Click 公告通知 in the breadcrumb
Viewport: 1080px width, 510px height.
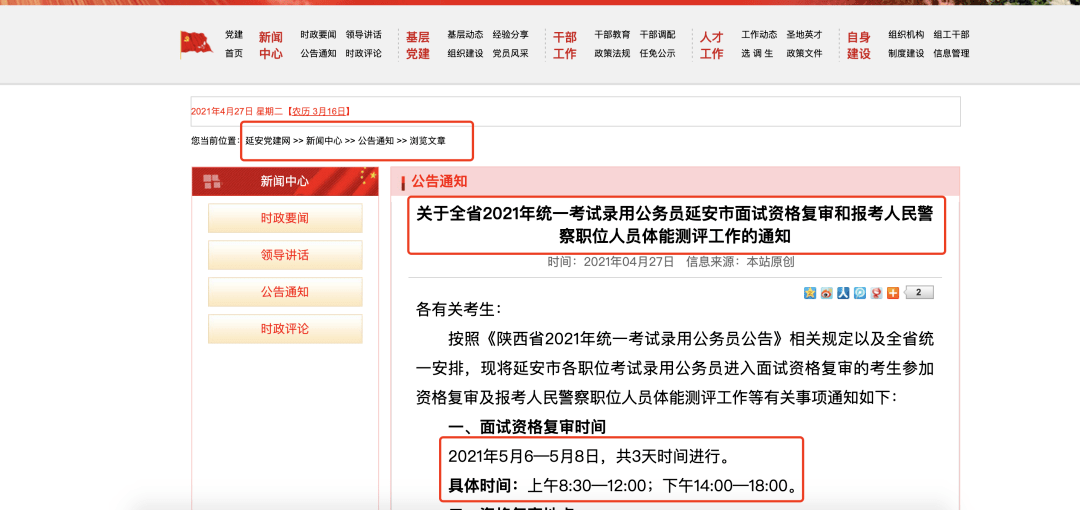[x=375, y=141]
